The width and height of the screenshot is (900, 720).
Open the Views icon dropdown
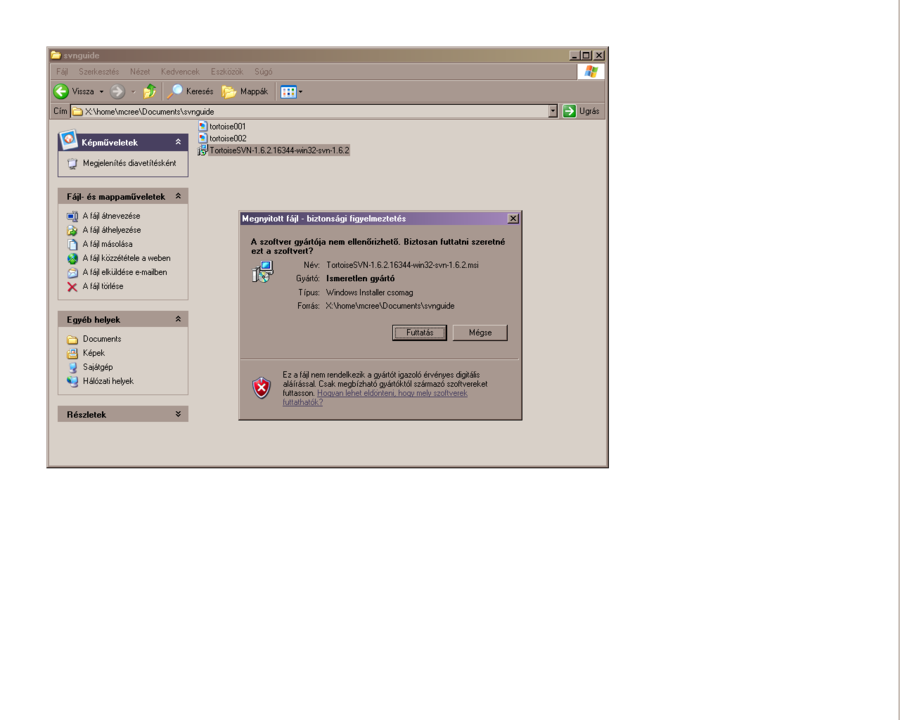point(291,92)
